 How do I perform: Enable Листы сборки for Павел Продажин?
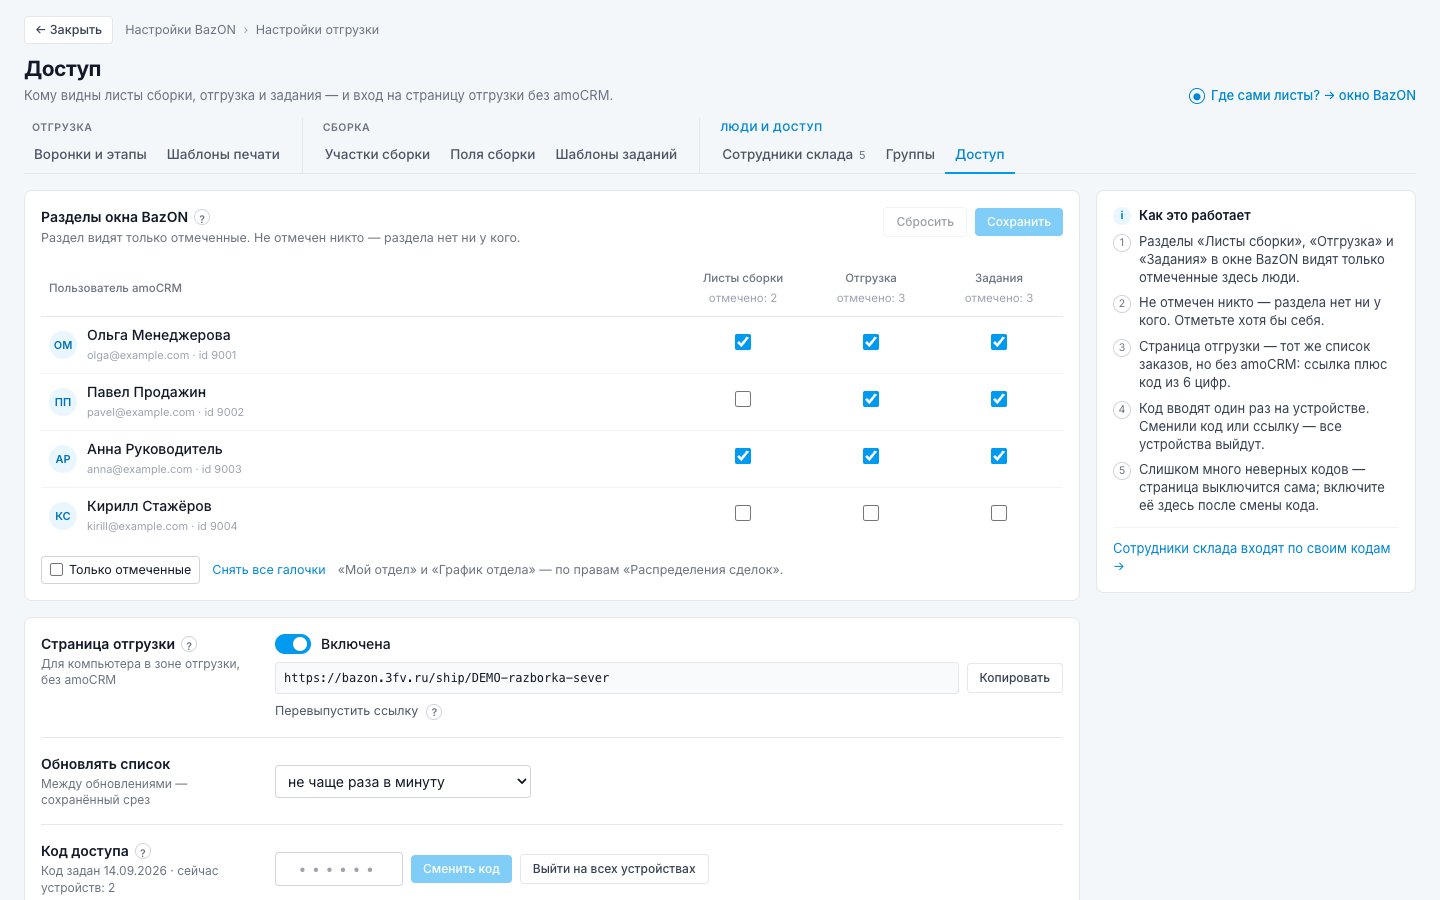[x=743, y=399]
